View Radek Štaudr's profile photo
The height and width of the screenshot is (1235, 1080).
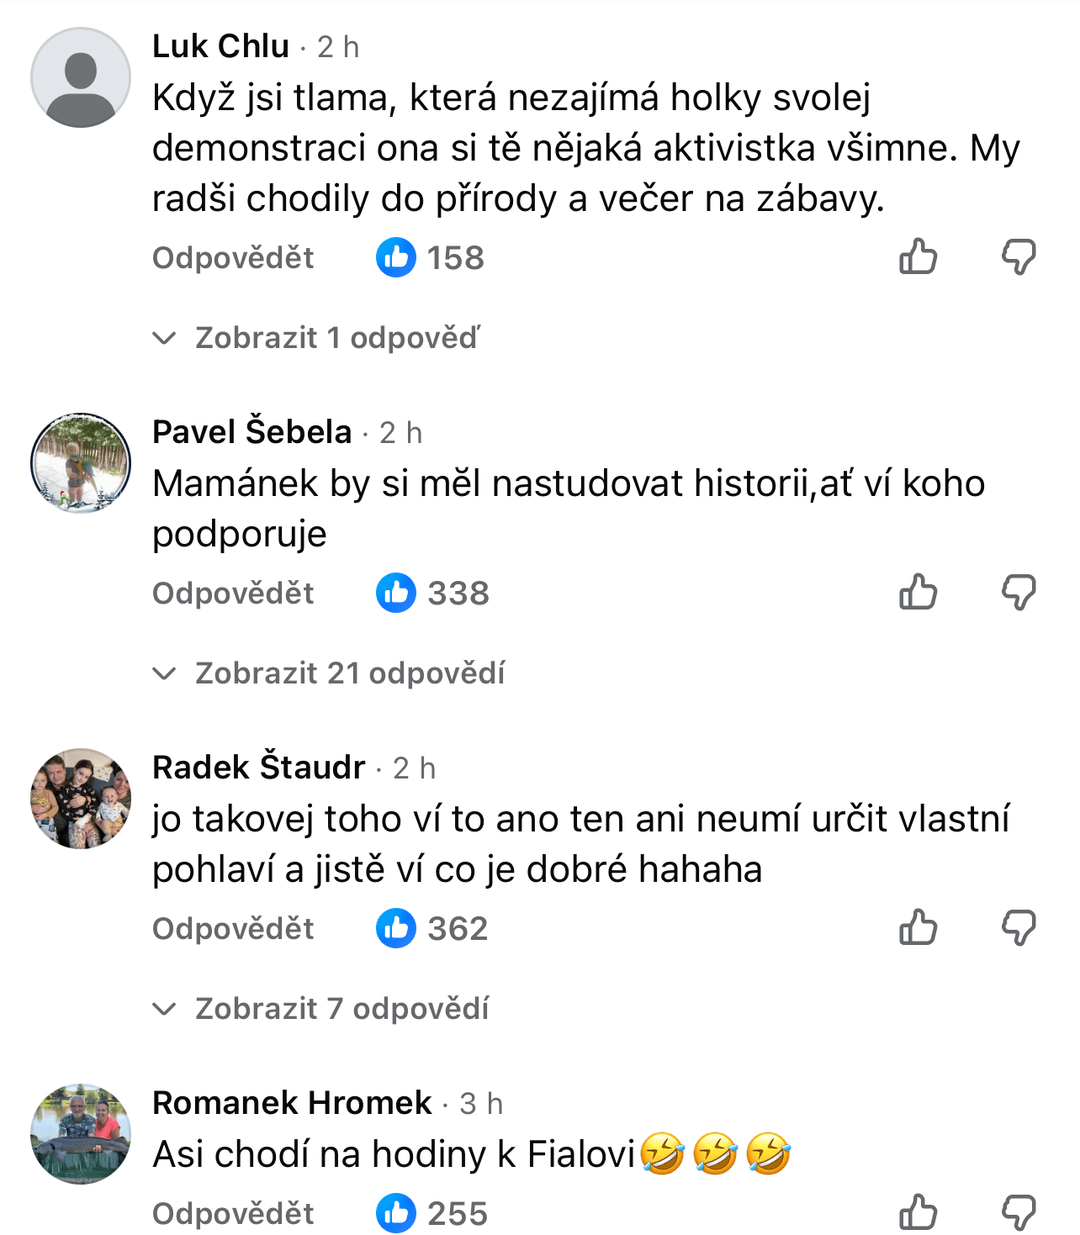point(81,798)
